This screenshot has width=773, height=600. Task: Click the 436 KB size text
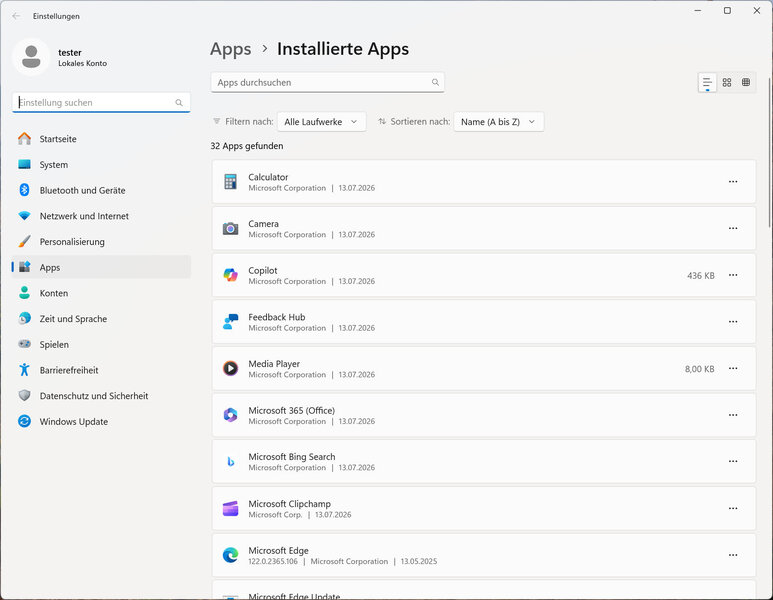pyautogui.click(x=701, y=276)
